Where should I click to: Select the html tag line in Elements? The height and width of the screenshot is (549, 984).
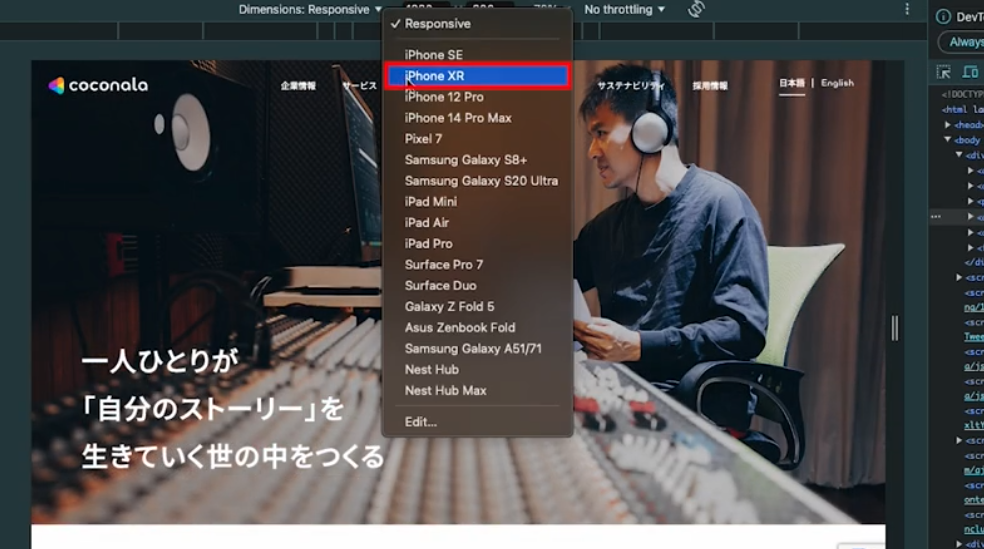click(962, 110)
